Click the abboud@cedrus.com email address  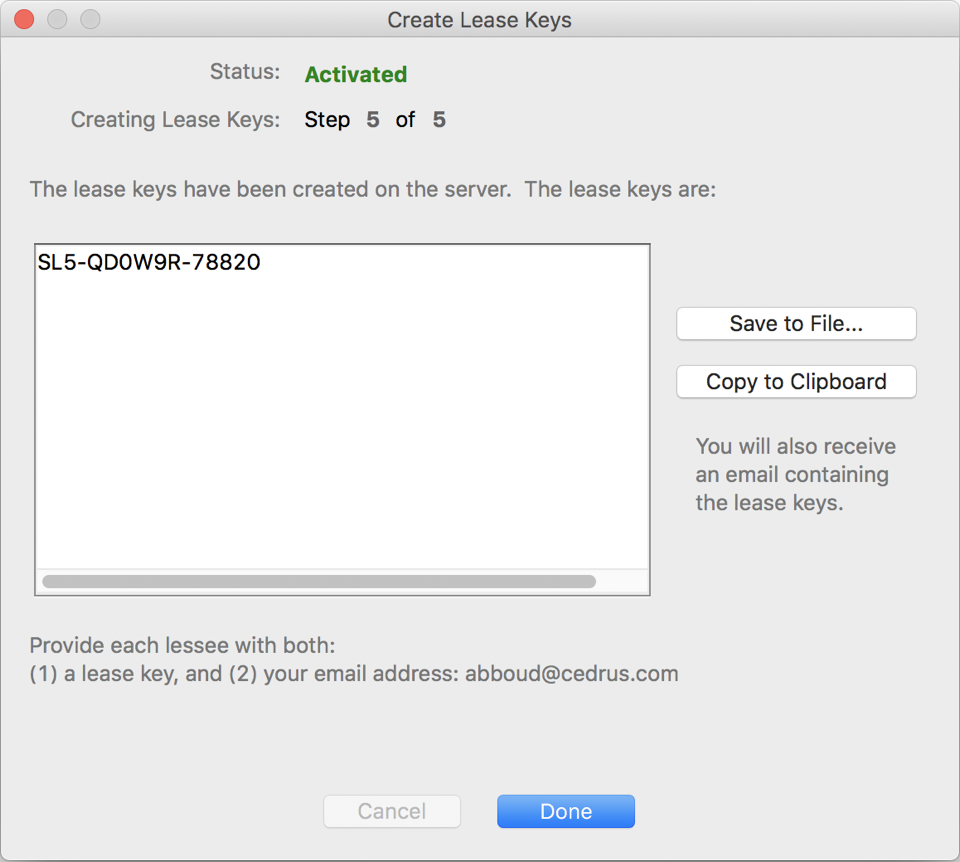571,674
